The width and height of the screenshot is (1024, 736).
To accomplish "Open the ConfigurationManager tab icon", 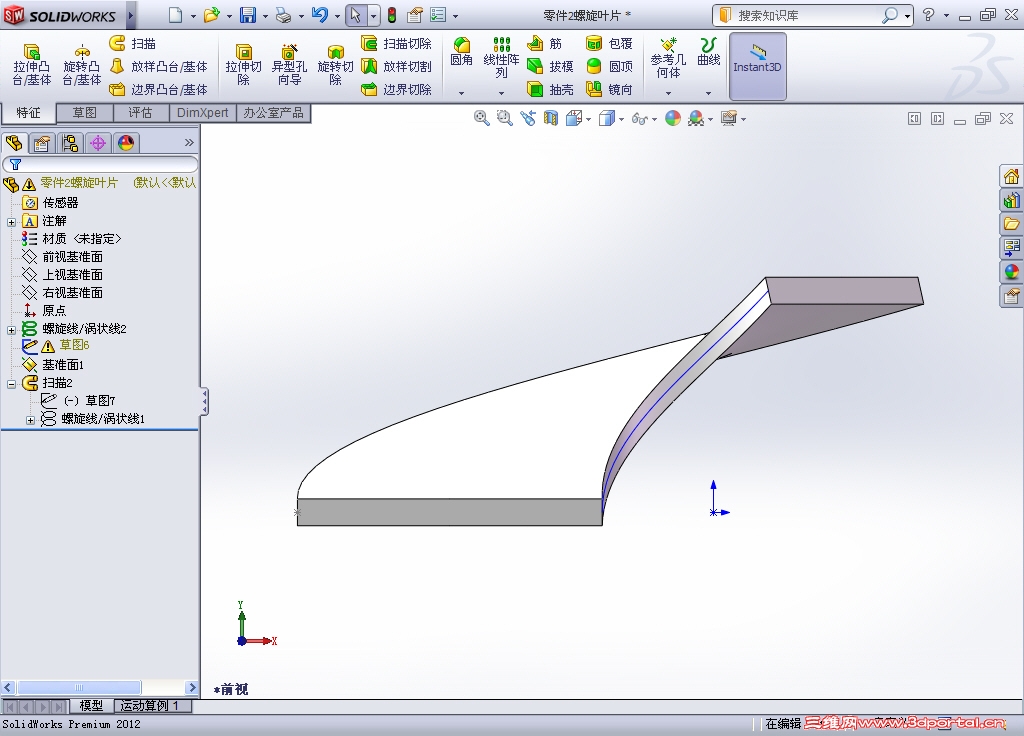I will point(70,143).
